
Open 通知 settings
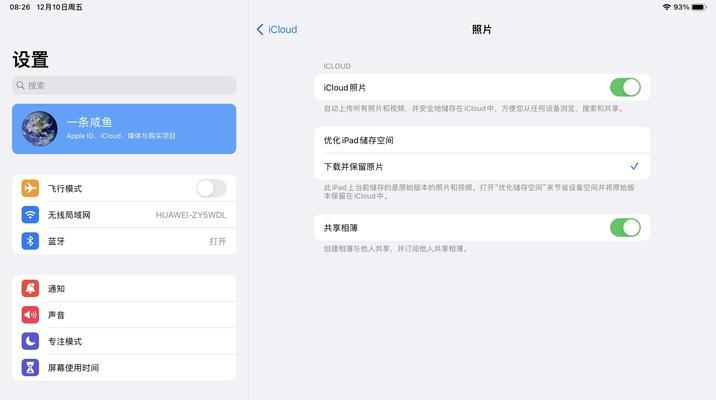click(124, 288)
